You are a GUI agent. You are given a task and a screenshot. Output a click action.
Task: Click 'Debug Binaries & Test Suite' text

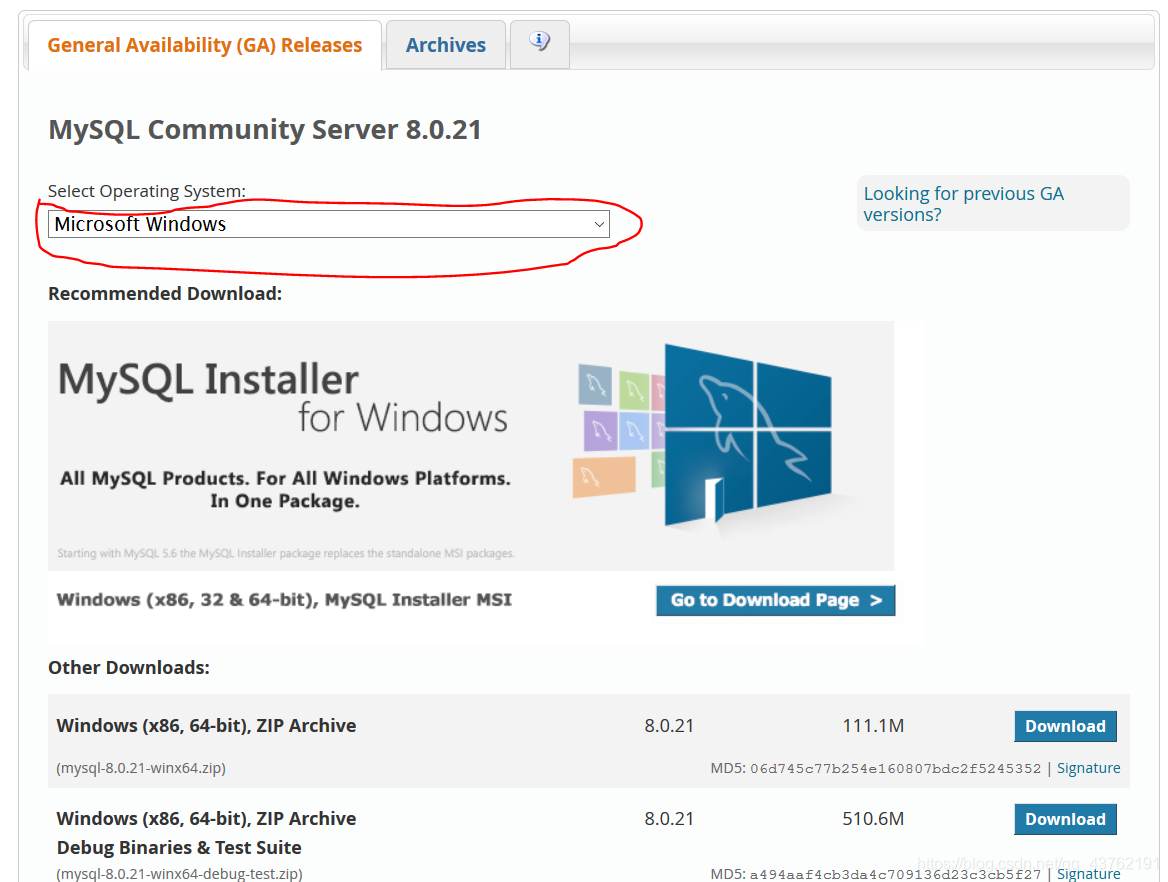tap(179, 848)
